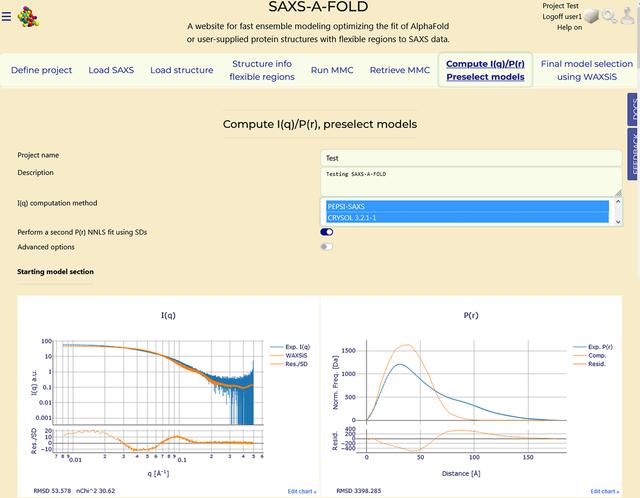Open the hamburger navigation menu

pyautogui.click(x=6, y=17)
